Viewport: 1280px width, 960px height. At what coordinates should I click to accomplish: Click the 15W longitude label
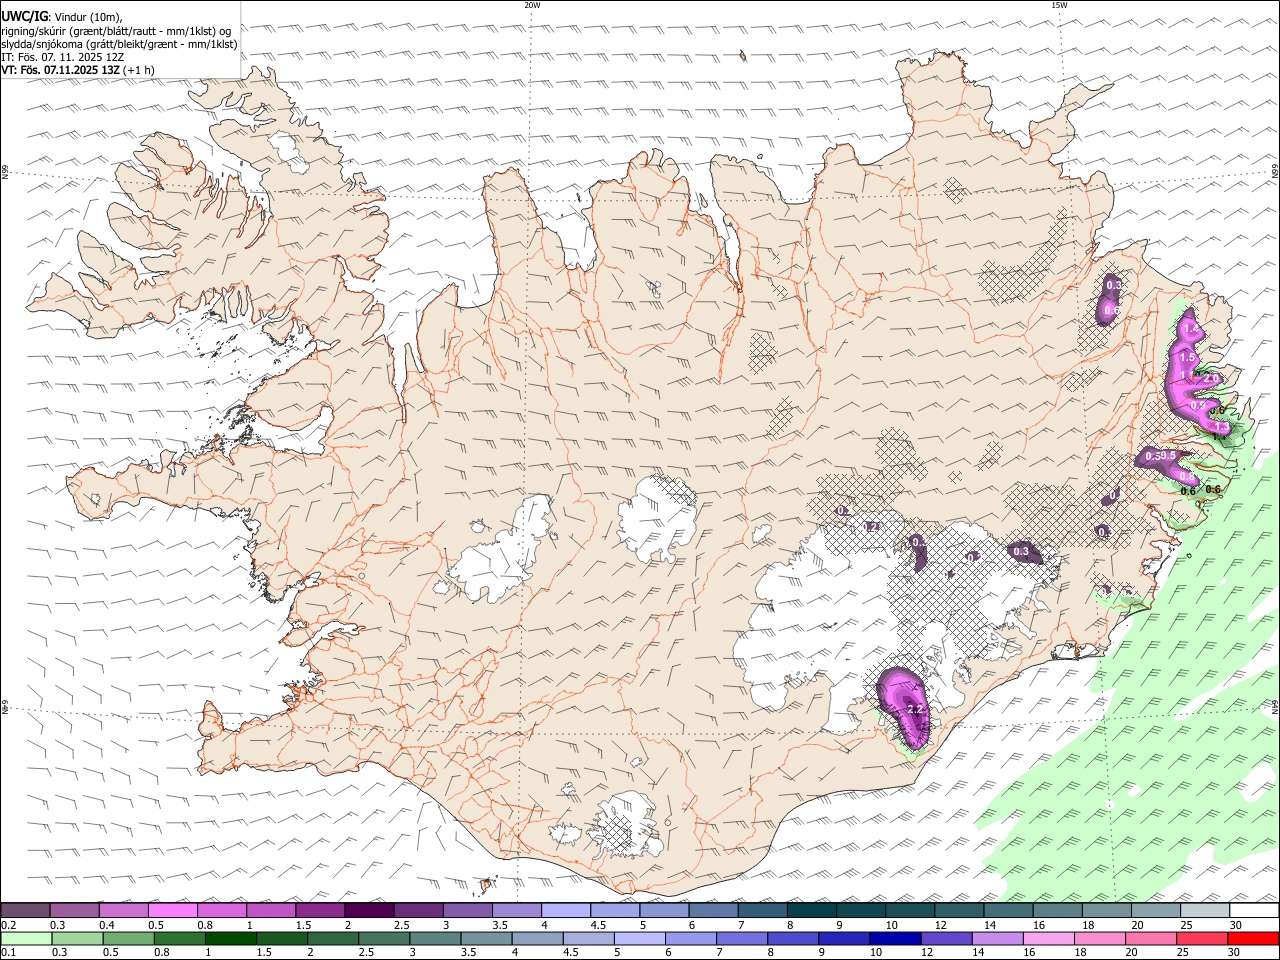tap(1059, 5)
